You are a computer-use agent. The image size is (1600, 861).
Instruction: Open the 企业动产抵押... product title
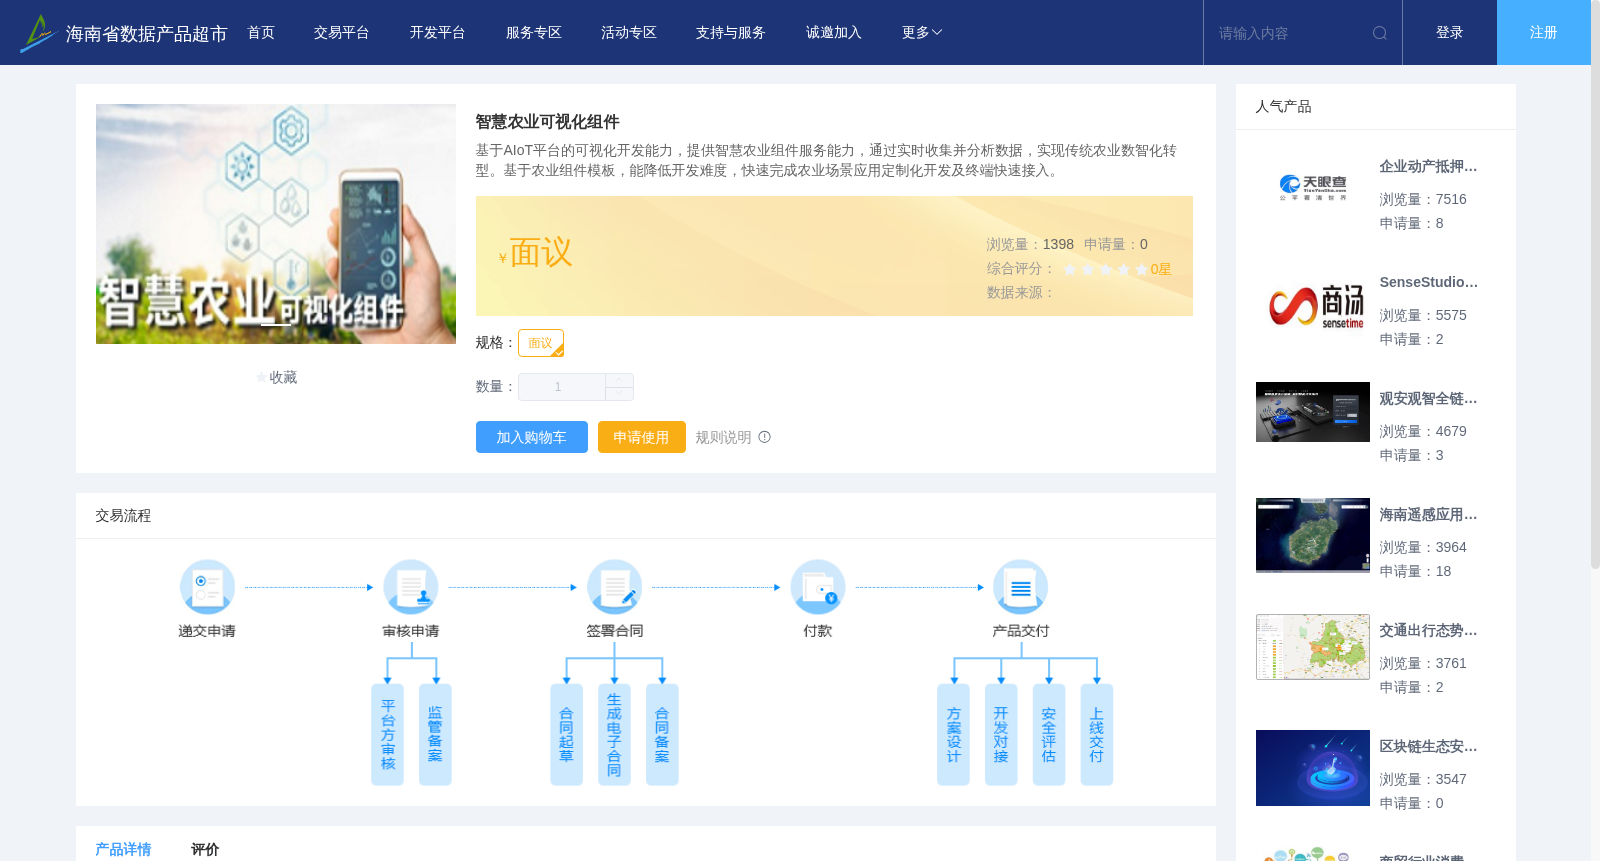click(x=1428, y=167)
